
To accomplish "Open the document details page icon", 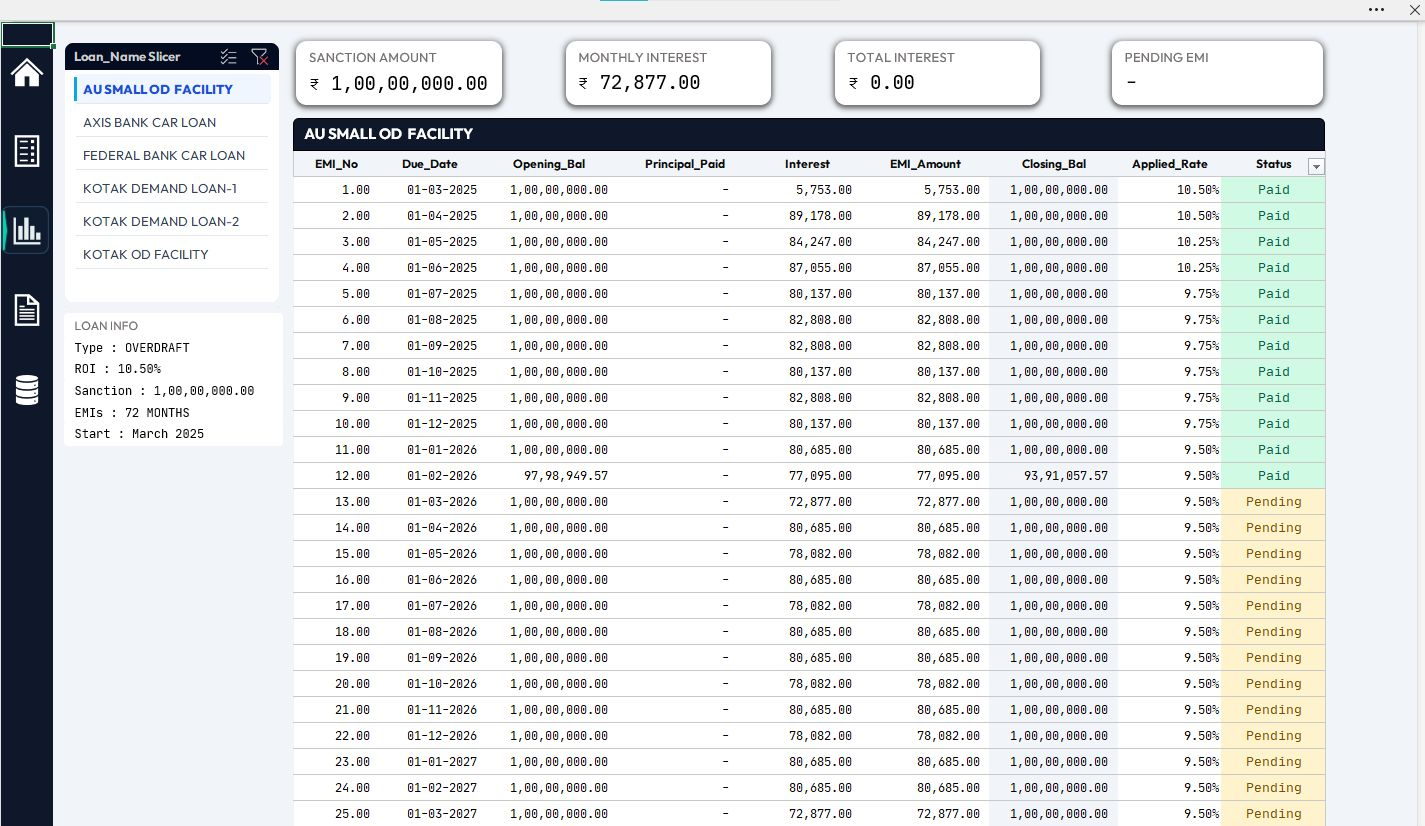I will pos(26,310).
